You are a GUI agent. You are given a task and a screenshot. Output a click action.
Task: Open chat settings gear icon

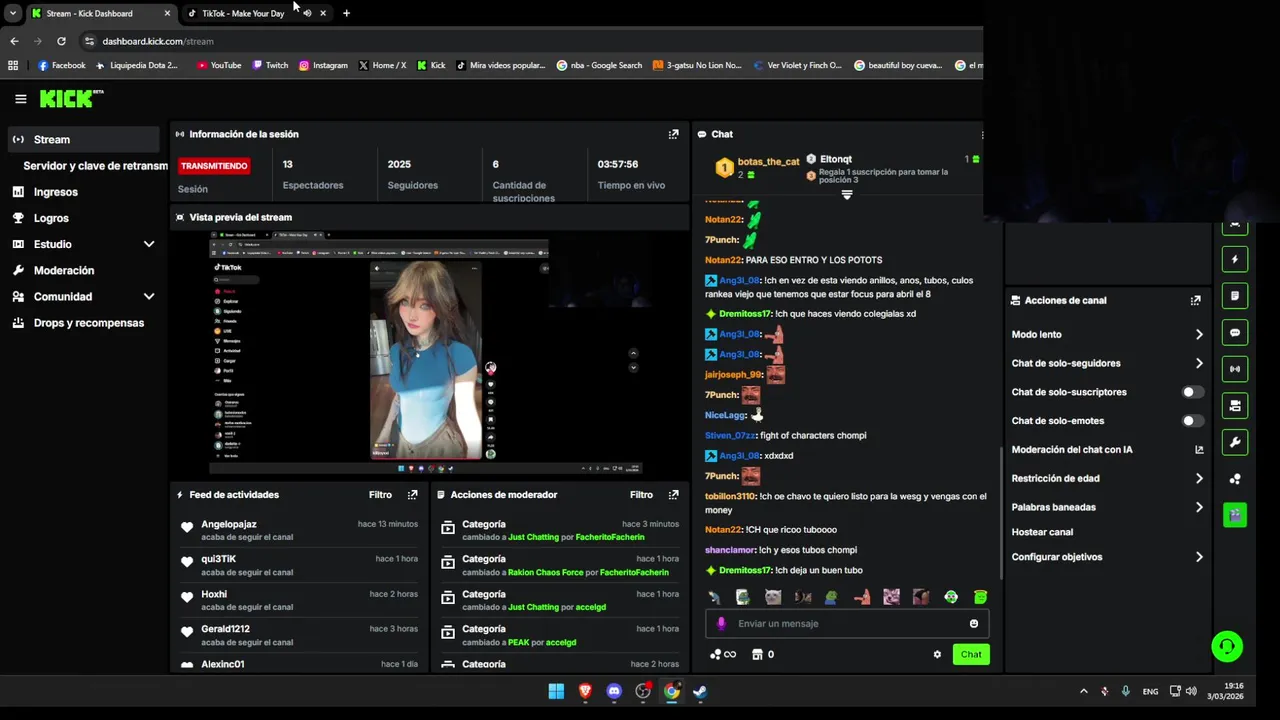(x=937, y=655)
